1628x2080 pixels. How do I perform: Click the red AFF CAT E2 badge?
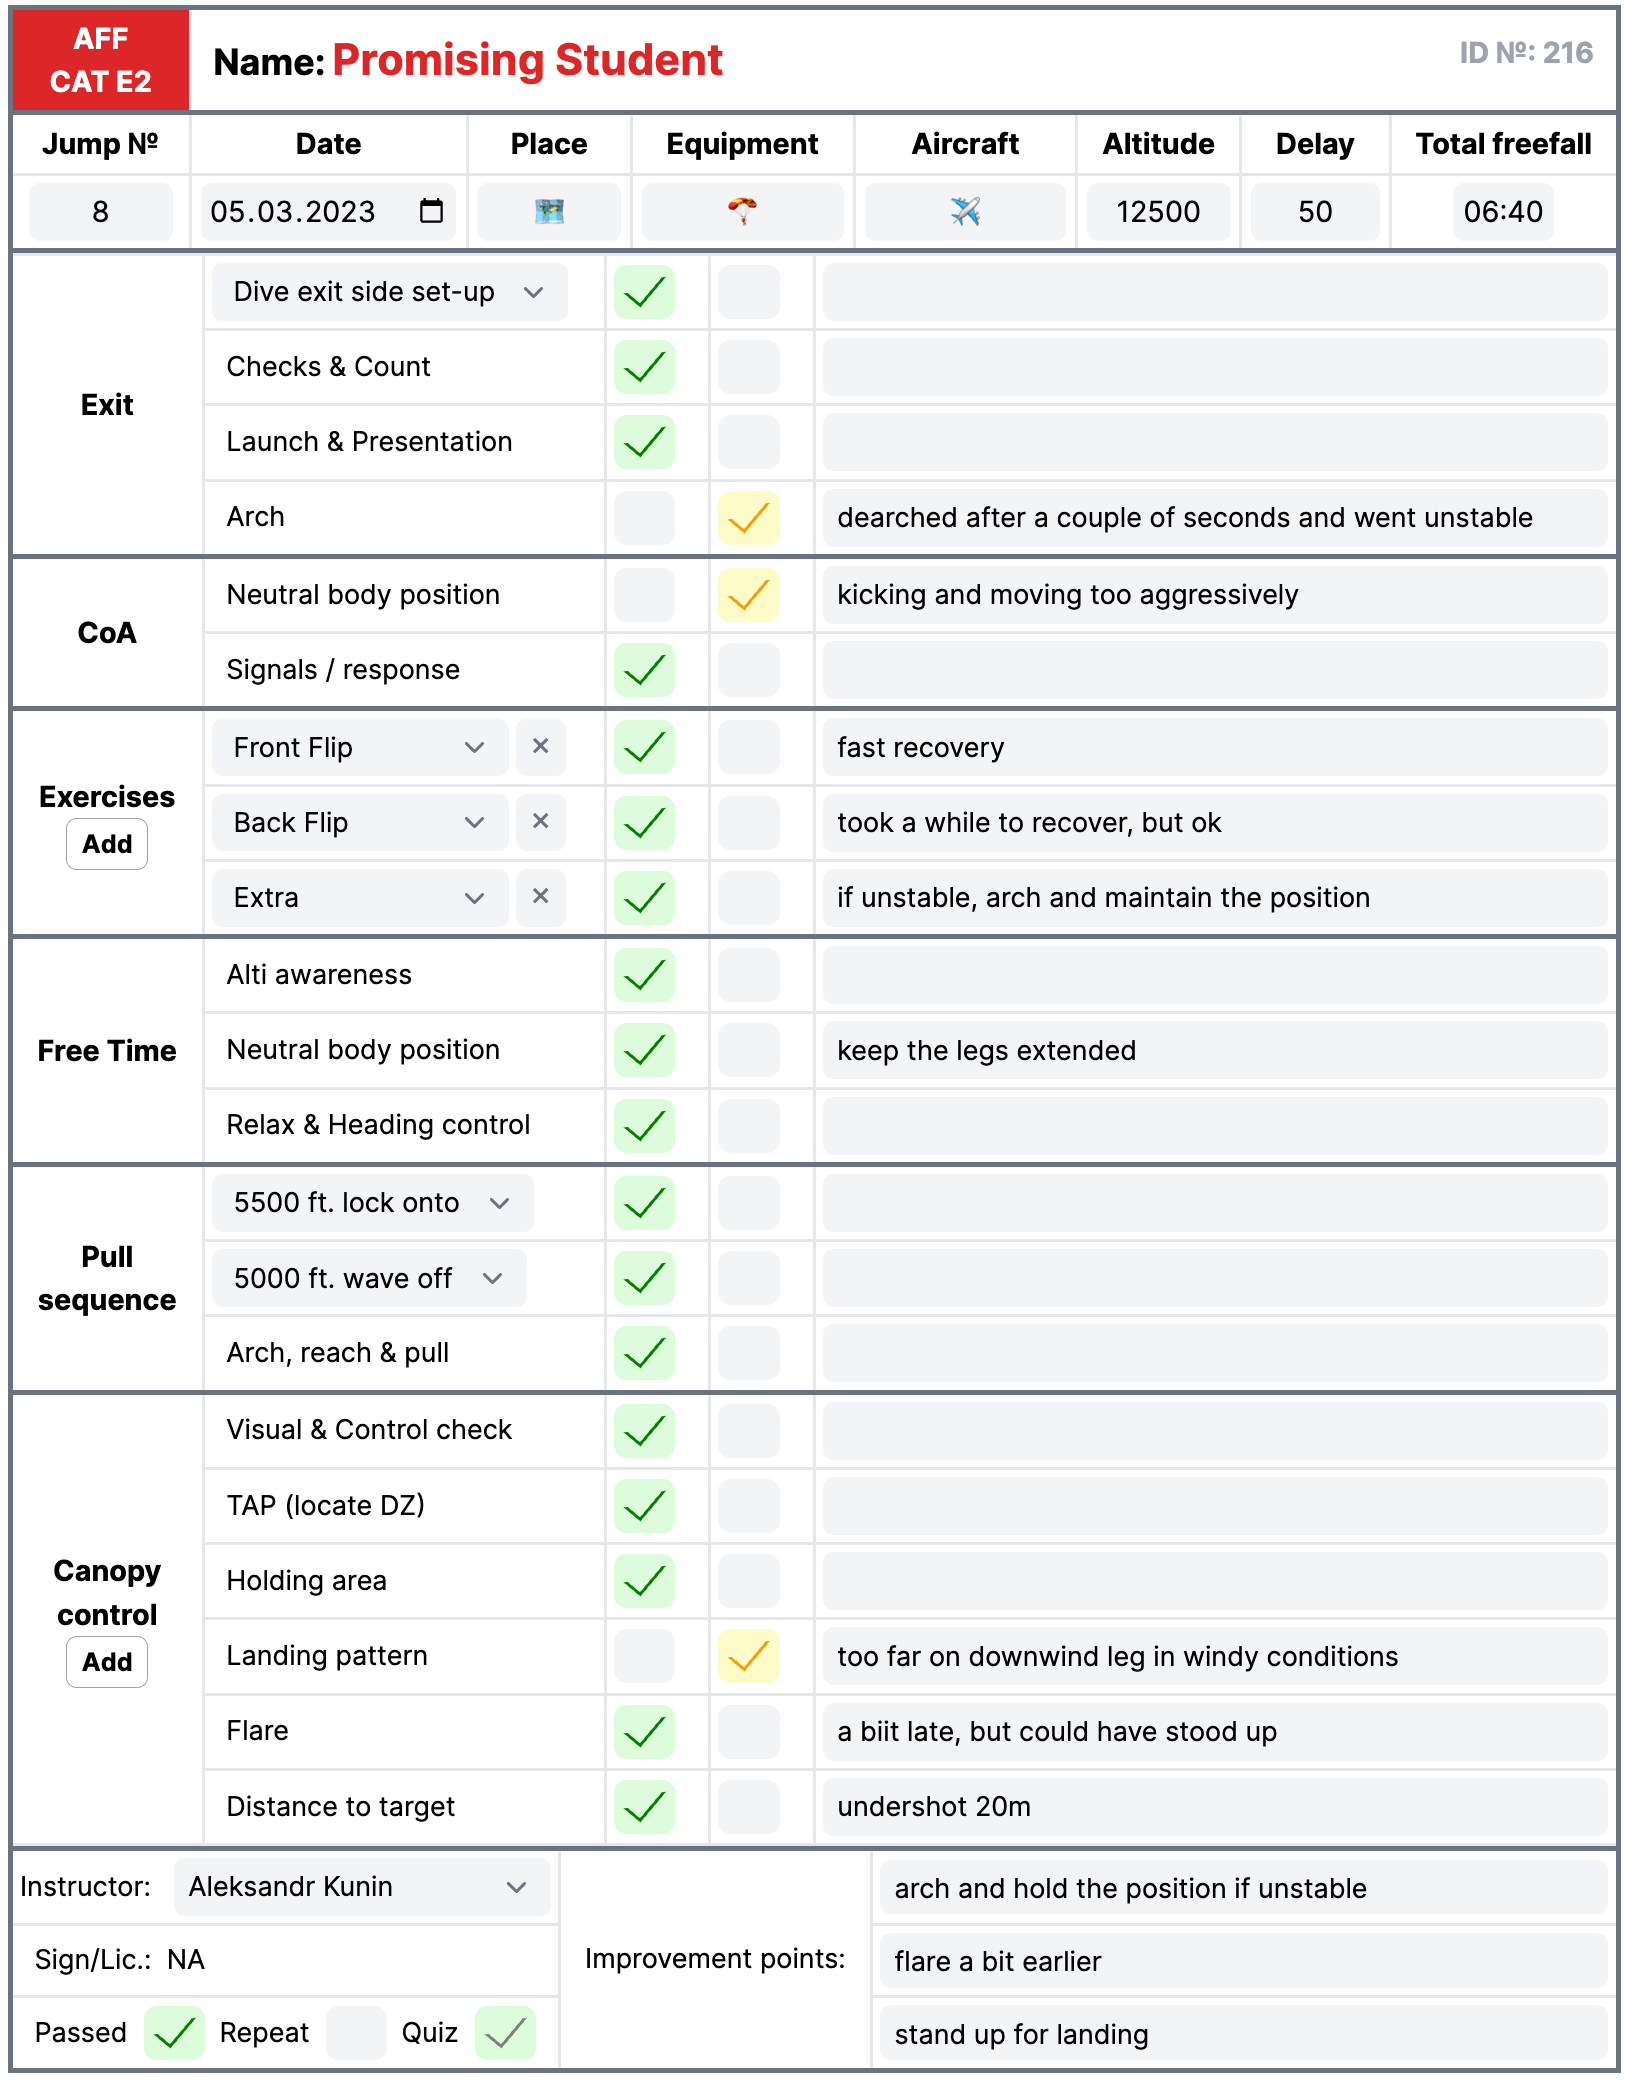[98, 60]
